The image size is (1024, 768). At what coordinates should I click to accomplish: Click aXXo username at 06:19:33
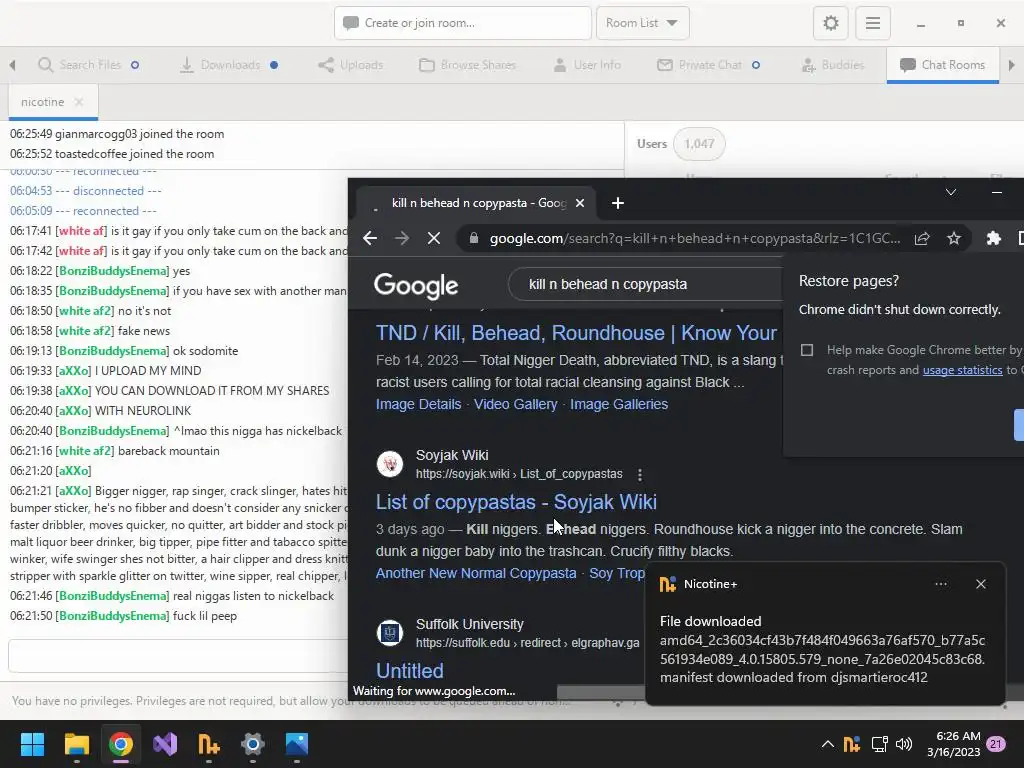(73, 371)
